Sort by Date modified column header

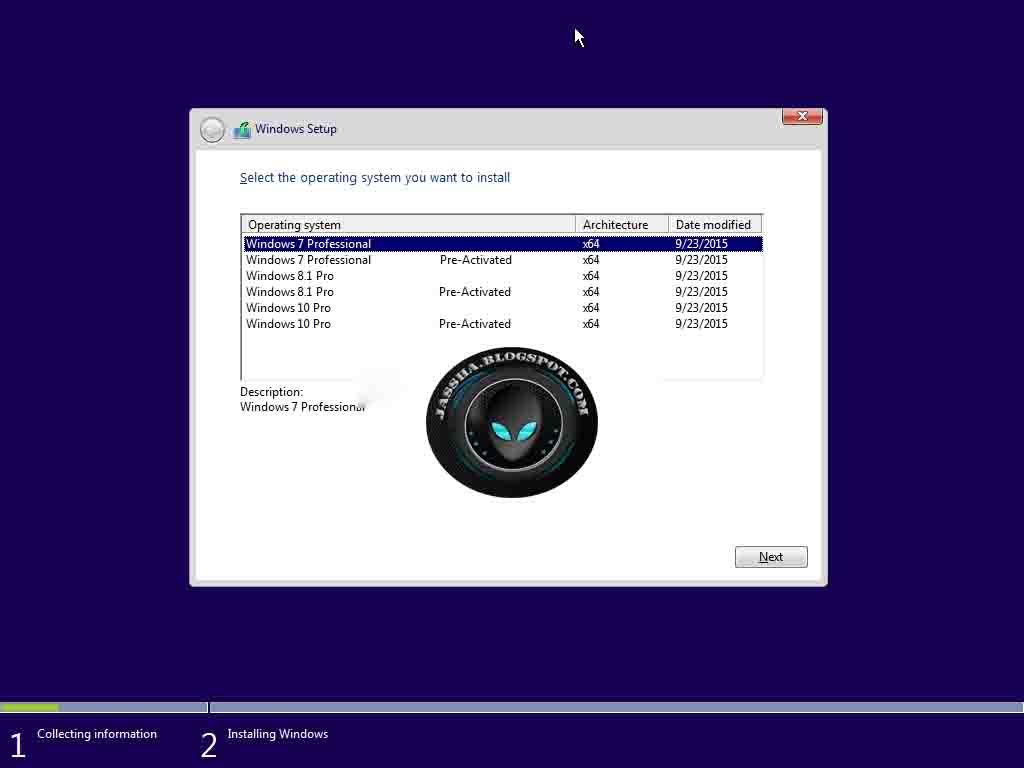(715, 225)
